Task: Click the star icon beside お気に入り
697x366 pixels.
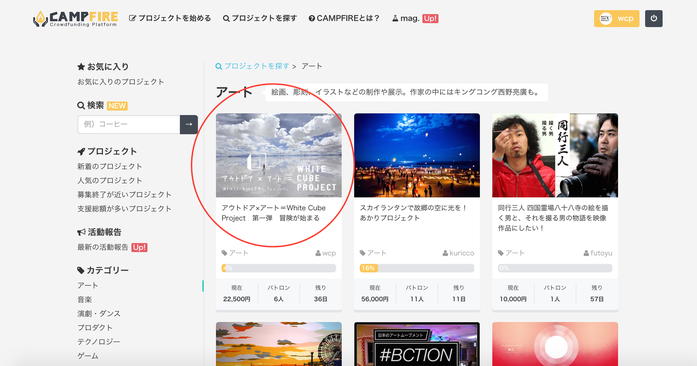Action: (x=81, y=67)
